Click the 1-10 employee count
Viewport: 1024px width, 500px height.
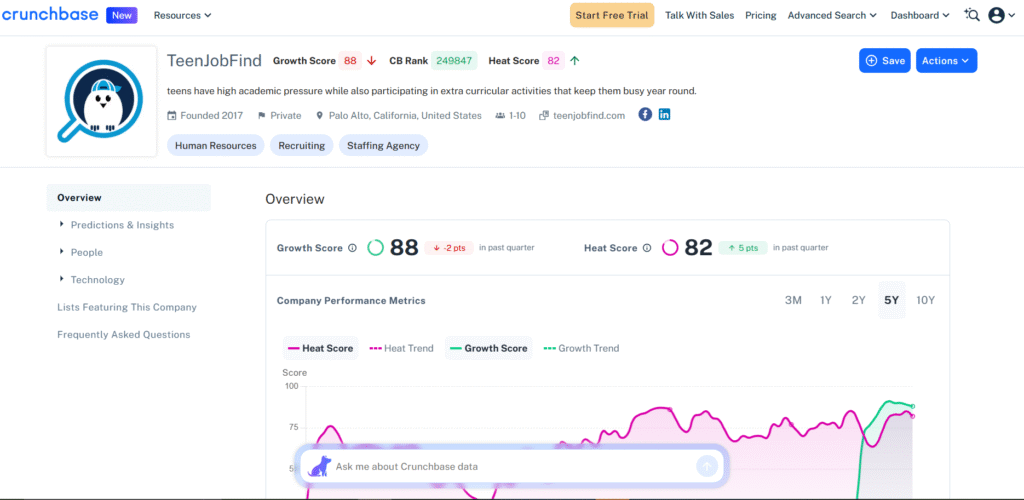pos(517,116)
